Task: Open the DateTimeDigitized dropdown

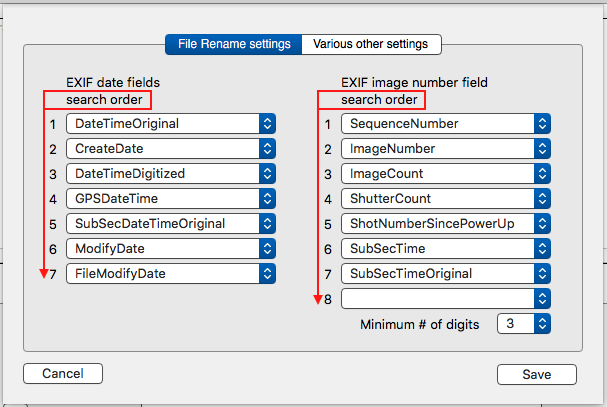Action: point(170,173)
